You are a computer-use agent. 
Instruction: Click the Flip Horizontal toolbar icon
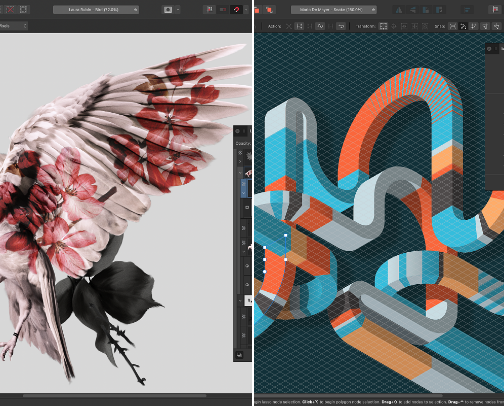[399, 10]
